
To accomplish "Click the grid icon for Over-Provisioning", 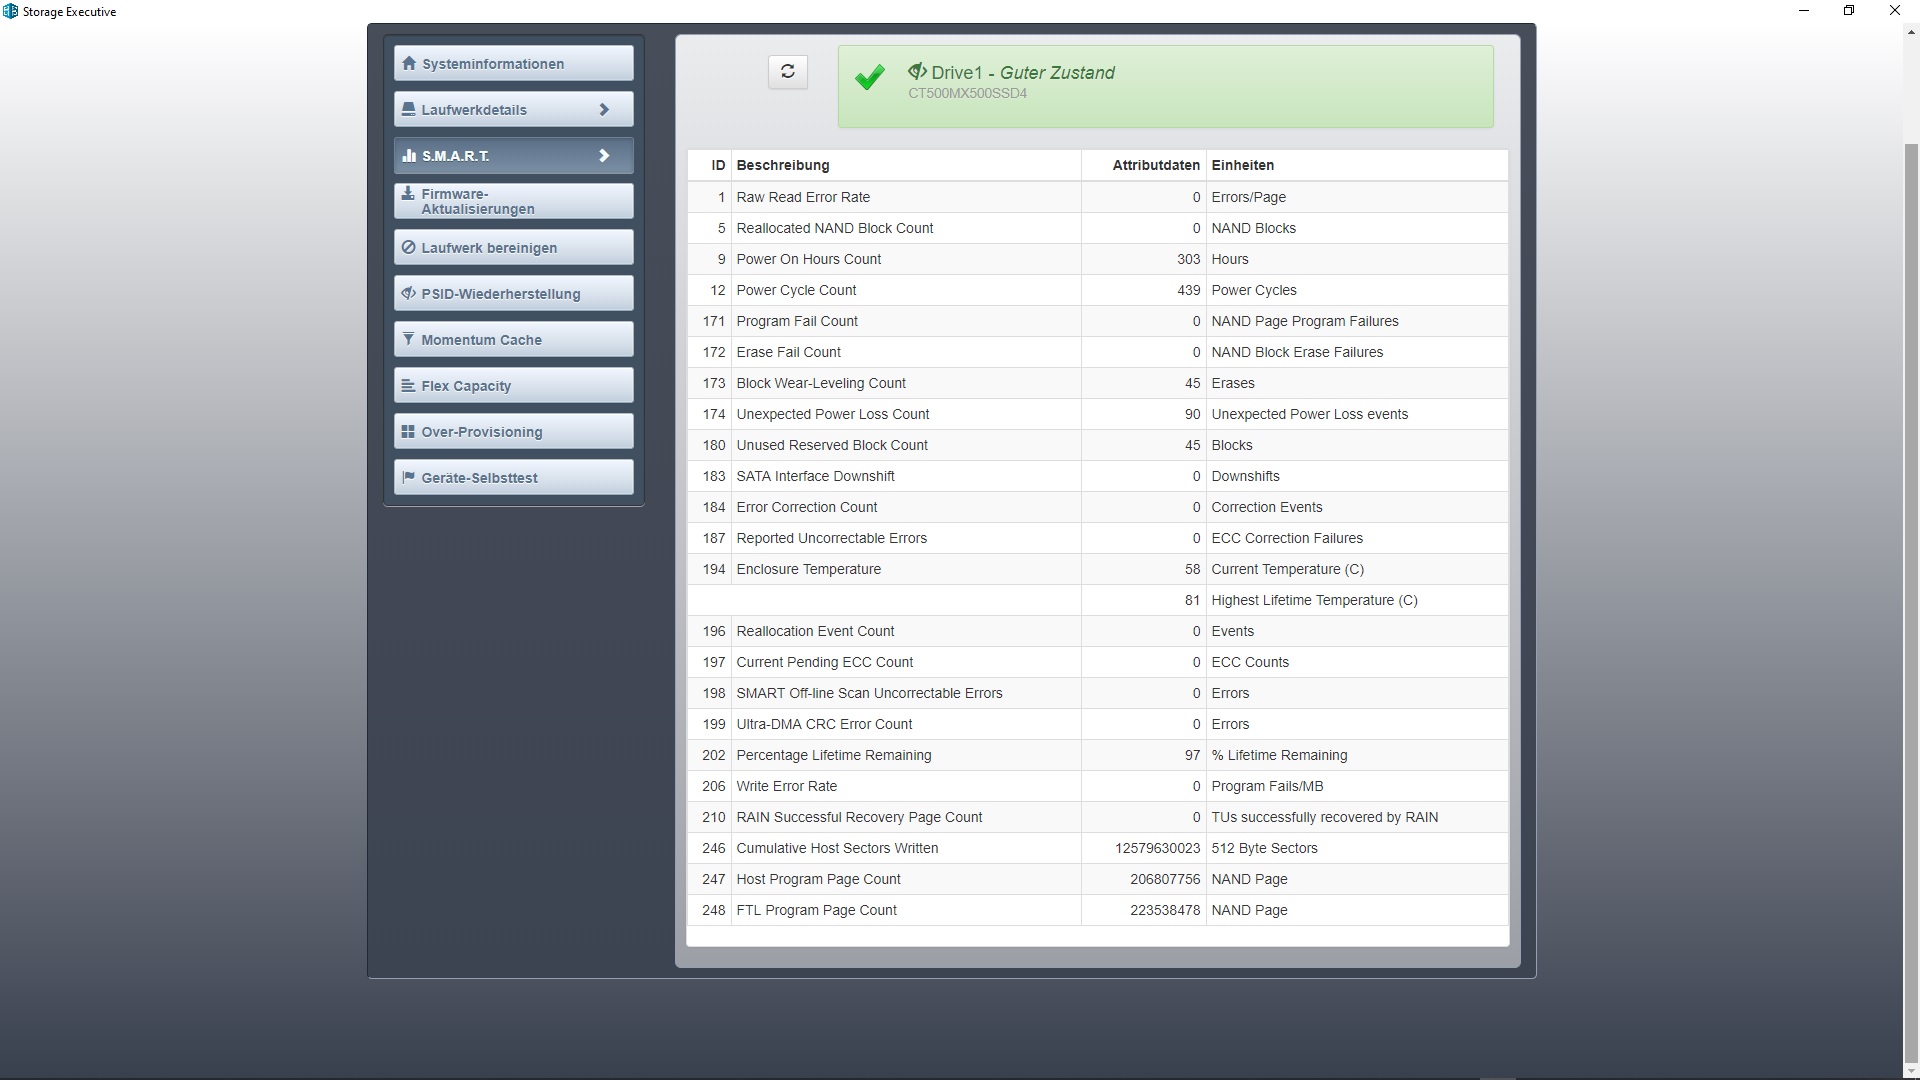I will point(408,431).
